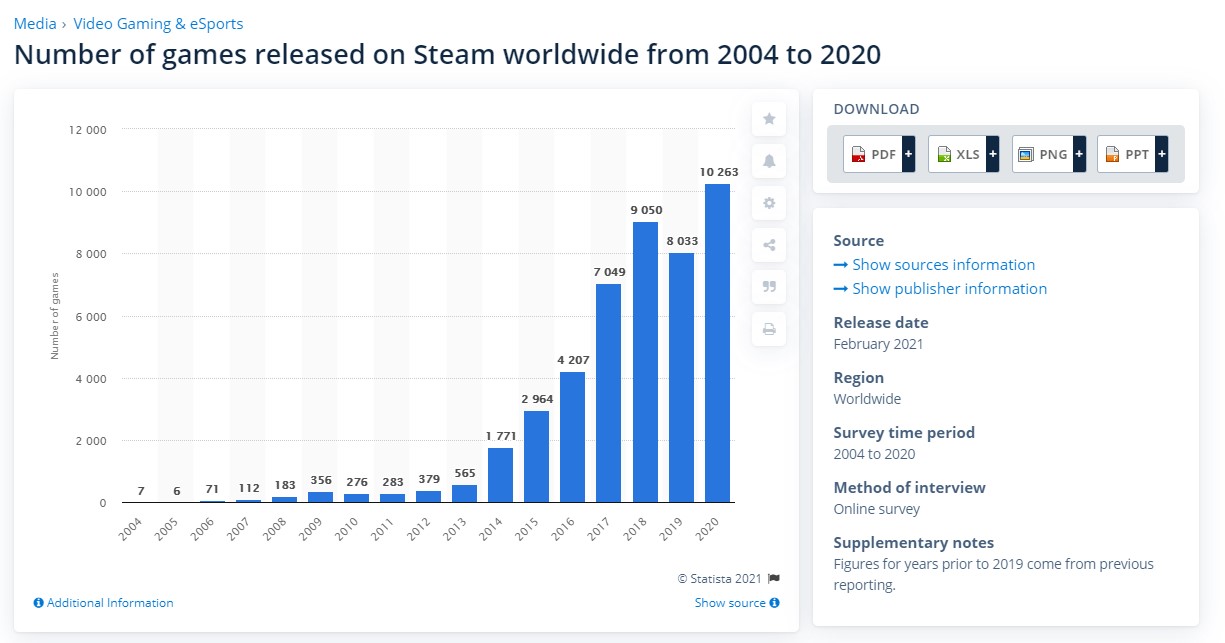Screen dimensions: 1225x643
Task: Click the 12 000 y-axis label
Action: [89, 129]
